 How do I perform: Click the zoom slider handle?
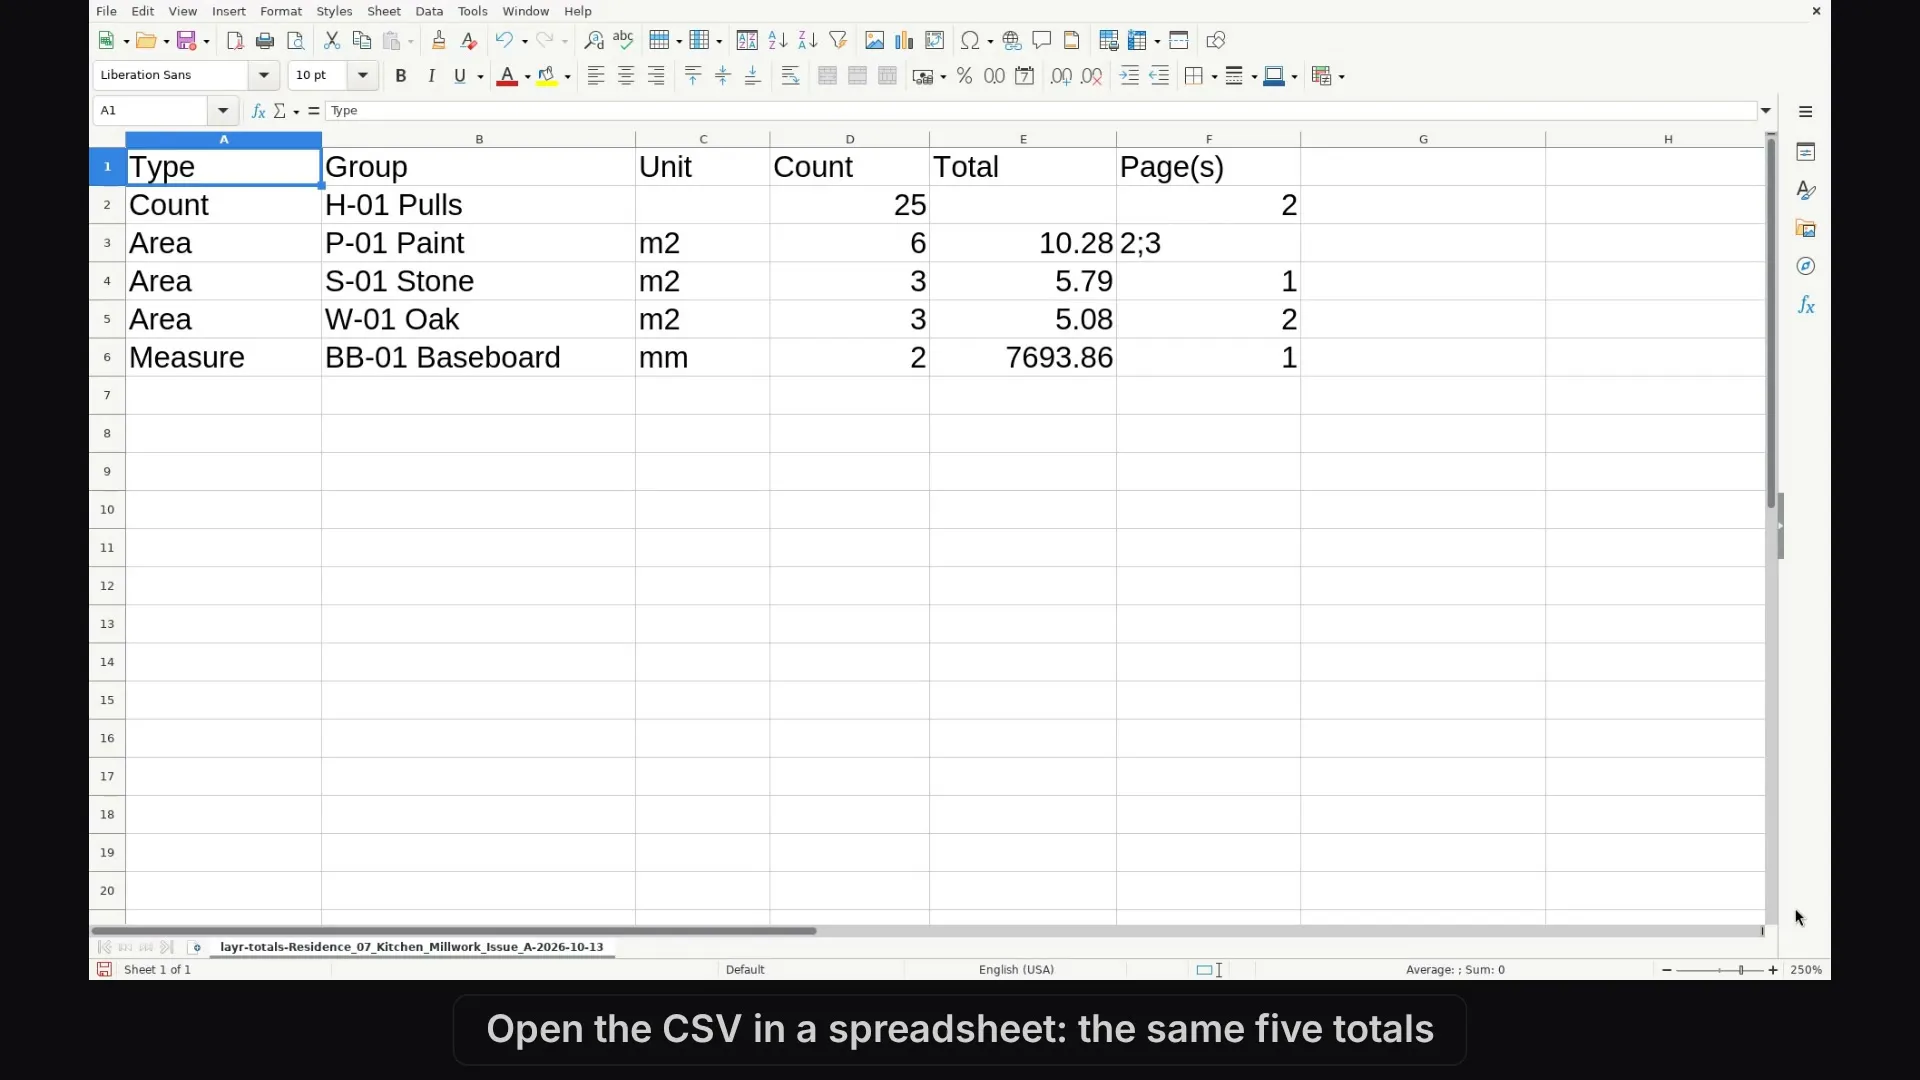[x=1741, y=970]
